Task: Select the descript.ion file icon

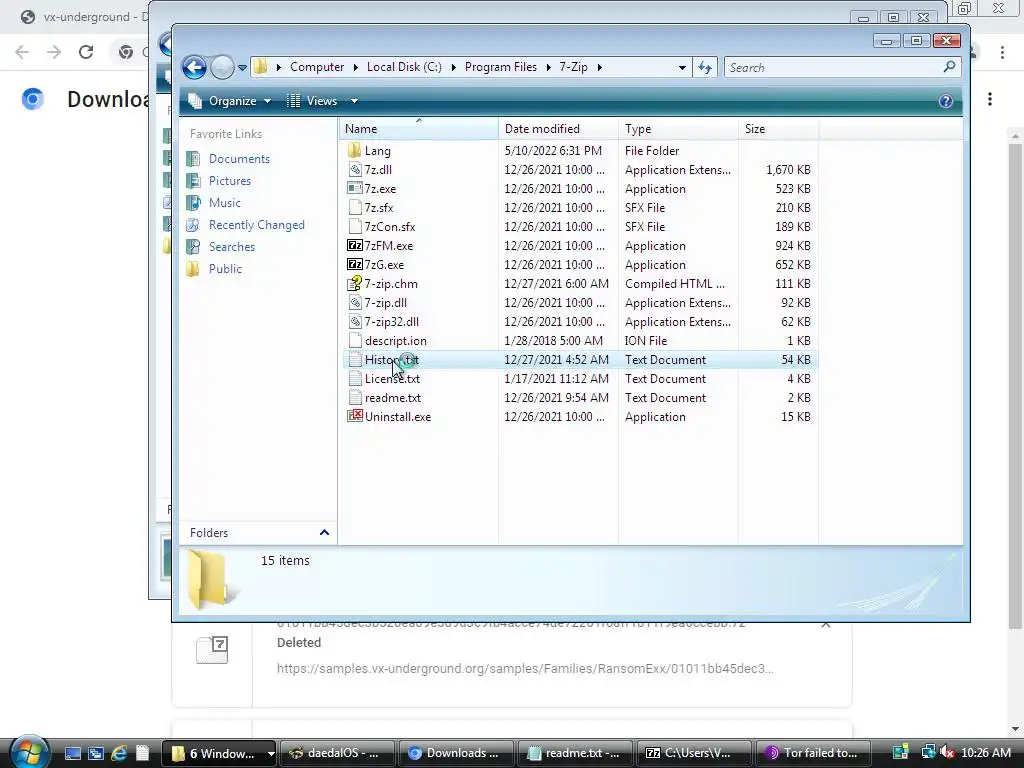Action: coord(355,340)
